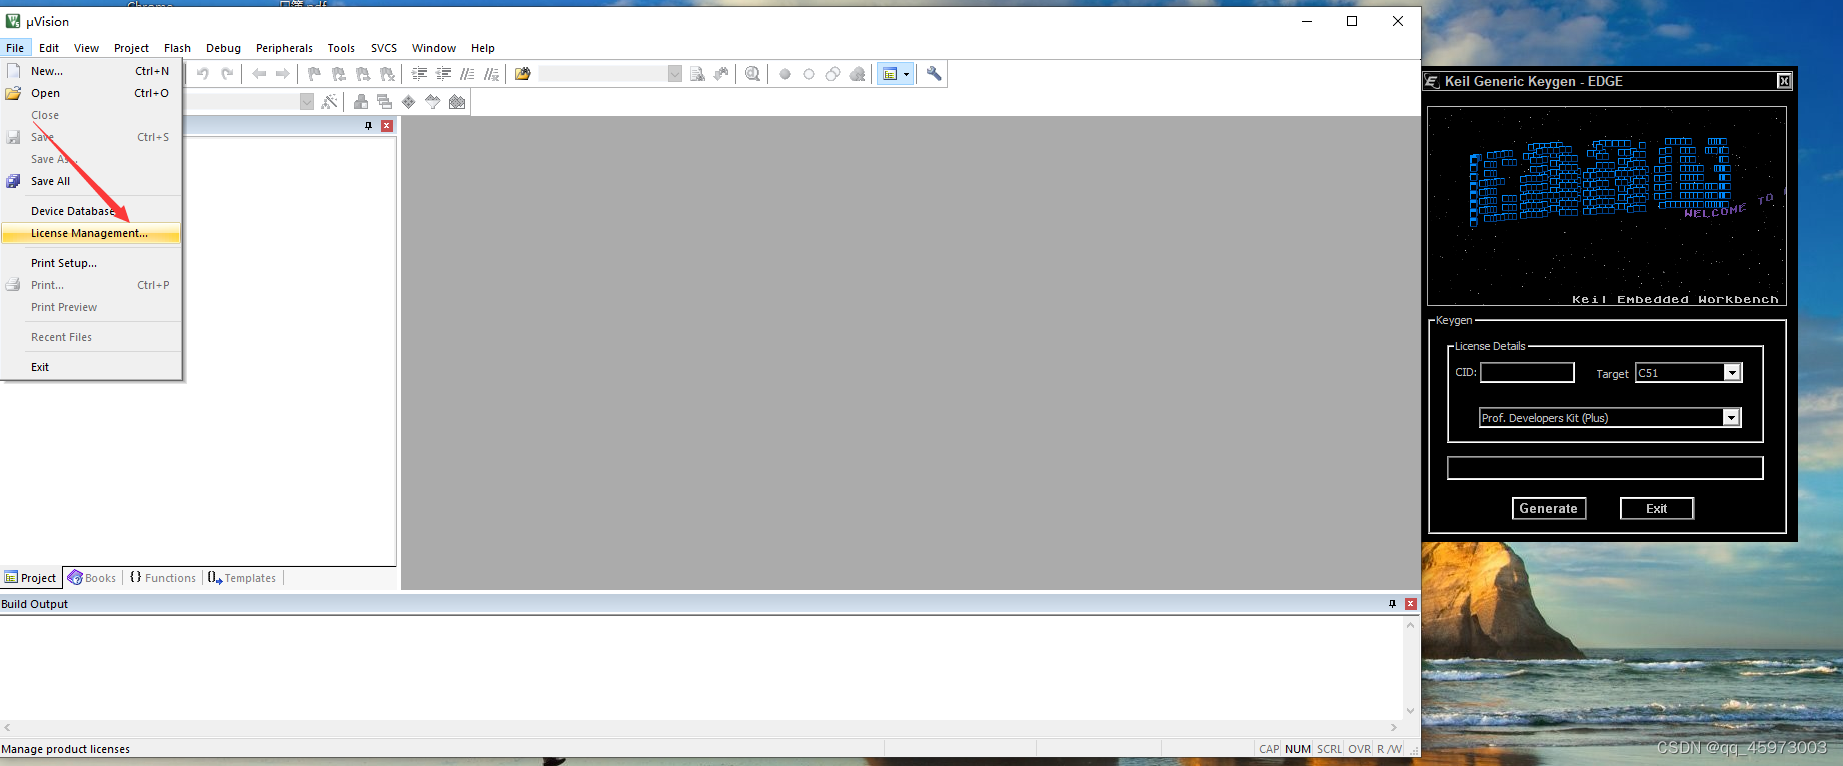Open the SVCS menu
The height and width of the screenshot is (766, 1843).
pyautogui.click(x=384, y=48)
